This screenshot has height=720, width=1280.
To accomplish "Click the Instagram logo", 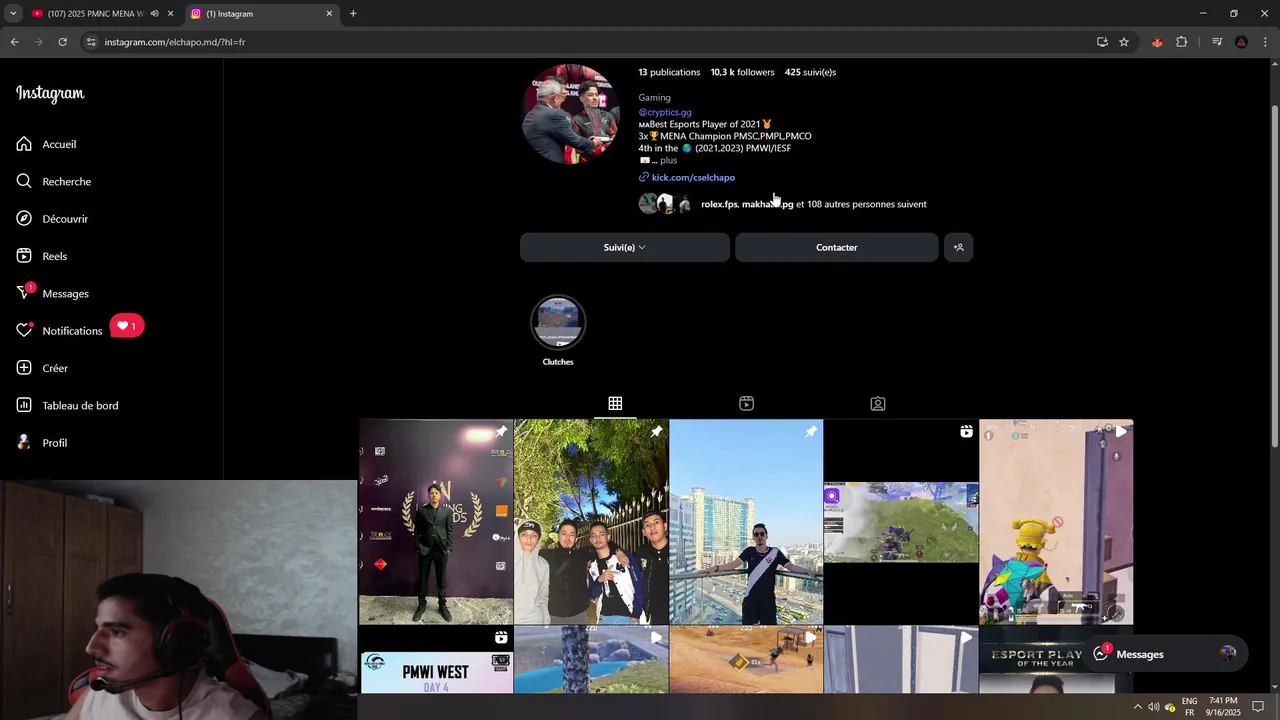I will [x=50, y=94].
